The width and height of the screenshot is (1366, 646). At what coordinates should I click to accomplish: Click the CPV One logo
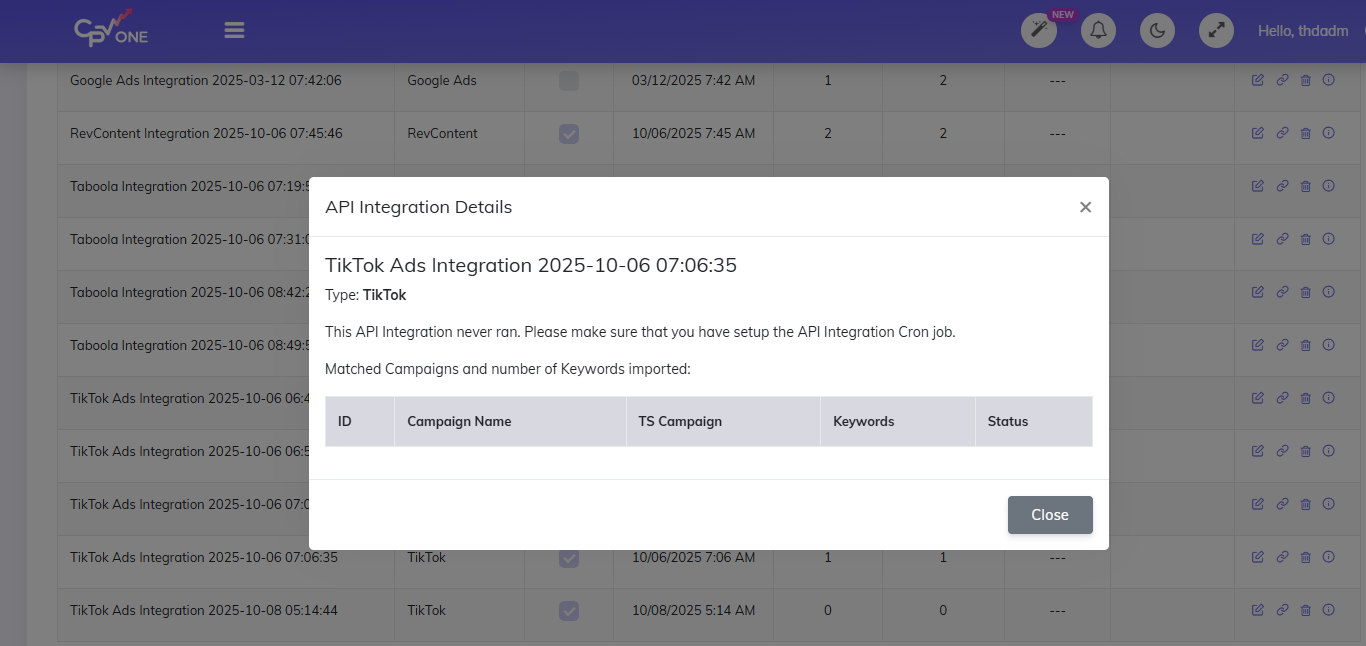(109, 30)
